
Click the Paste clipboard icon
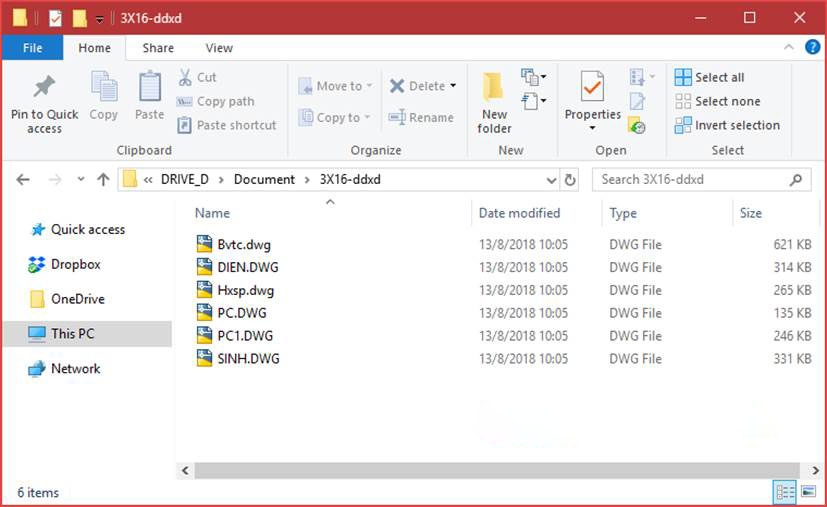tap(150, 86)
